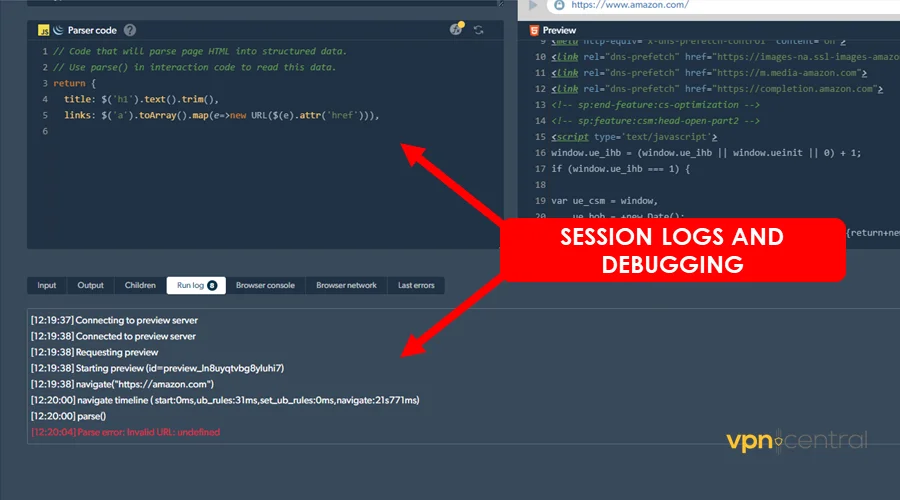This screenshot has height=500, width=900.
Task: Click comment 'Use parse() in interaction code'
Action: pyautogui.click(x=195, y=67)
